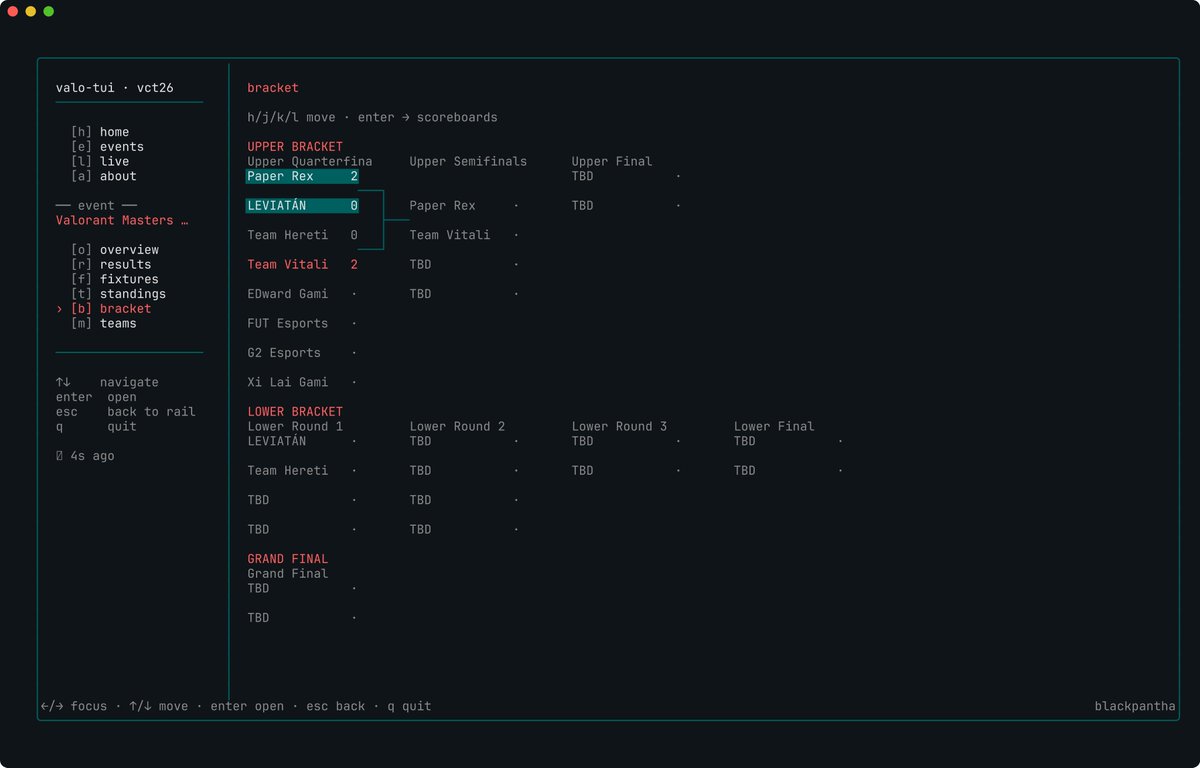Click the esc back footer hint
This screenshot has width=1200, height=768.
[x=336, y=706]
